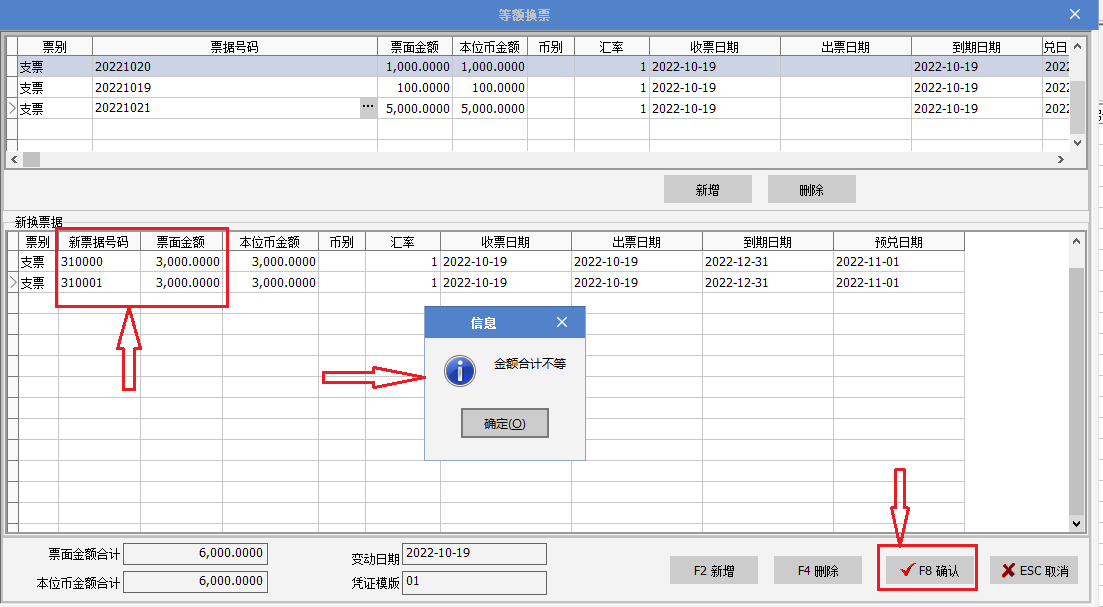Viewport: 1103px width, 607px height.
Task: Click 到期日期 2022-12-31 in row 310000
Action: [767, 262]
